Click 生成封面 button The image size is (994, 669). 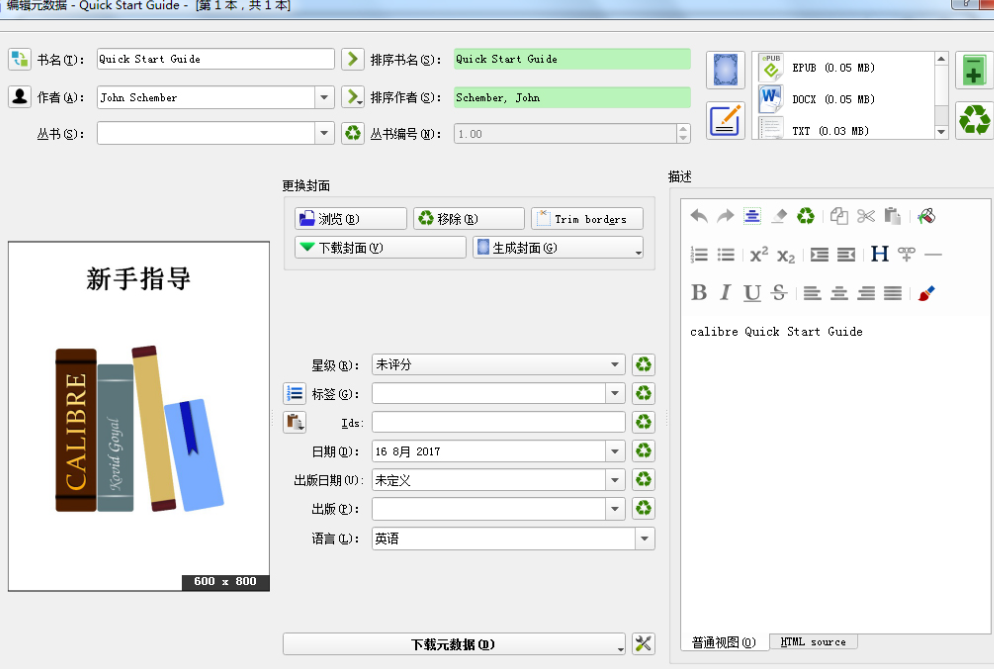(558, 247)
